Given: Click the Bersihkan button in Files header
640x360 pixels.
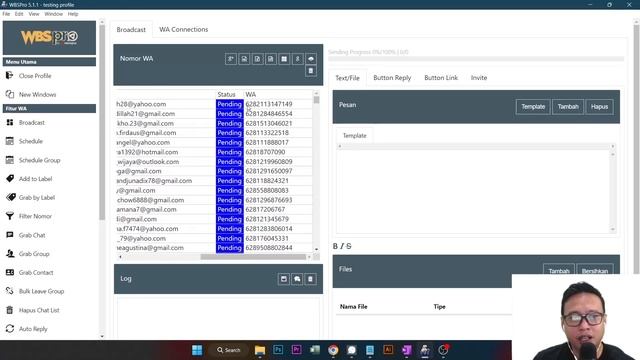Looking at the screenshot, I should click(595, 269).
